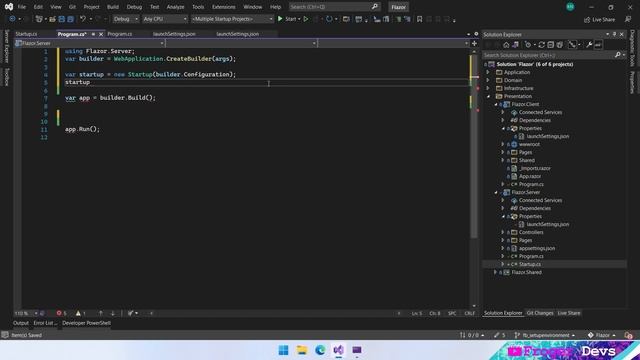This screenshot has width=640, height=360.
Task: Click the Feedback icon beside Live Share
Action: (x=628, y=19)
